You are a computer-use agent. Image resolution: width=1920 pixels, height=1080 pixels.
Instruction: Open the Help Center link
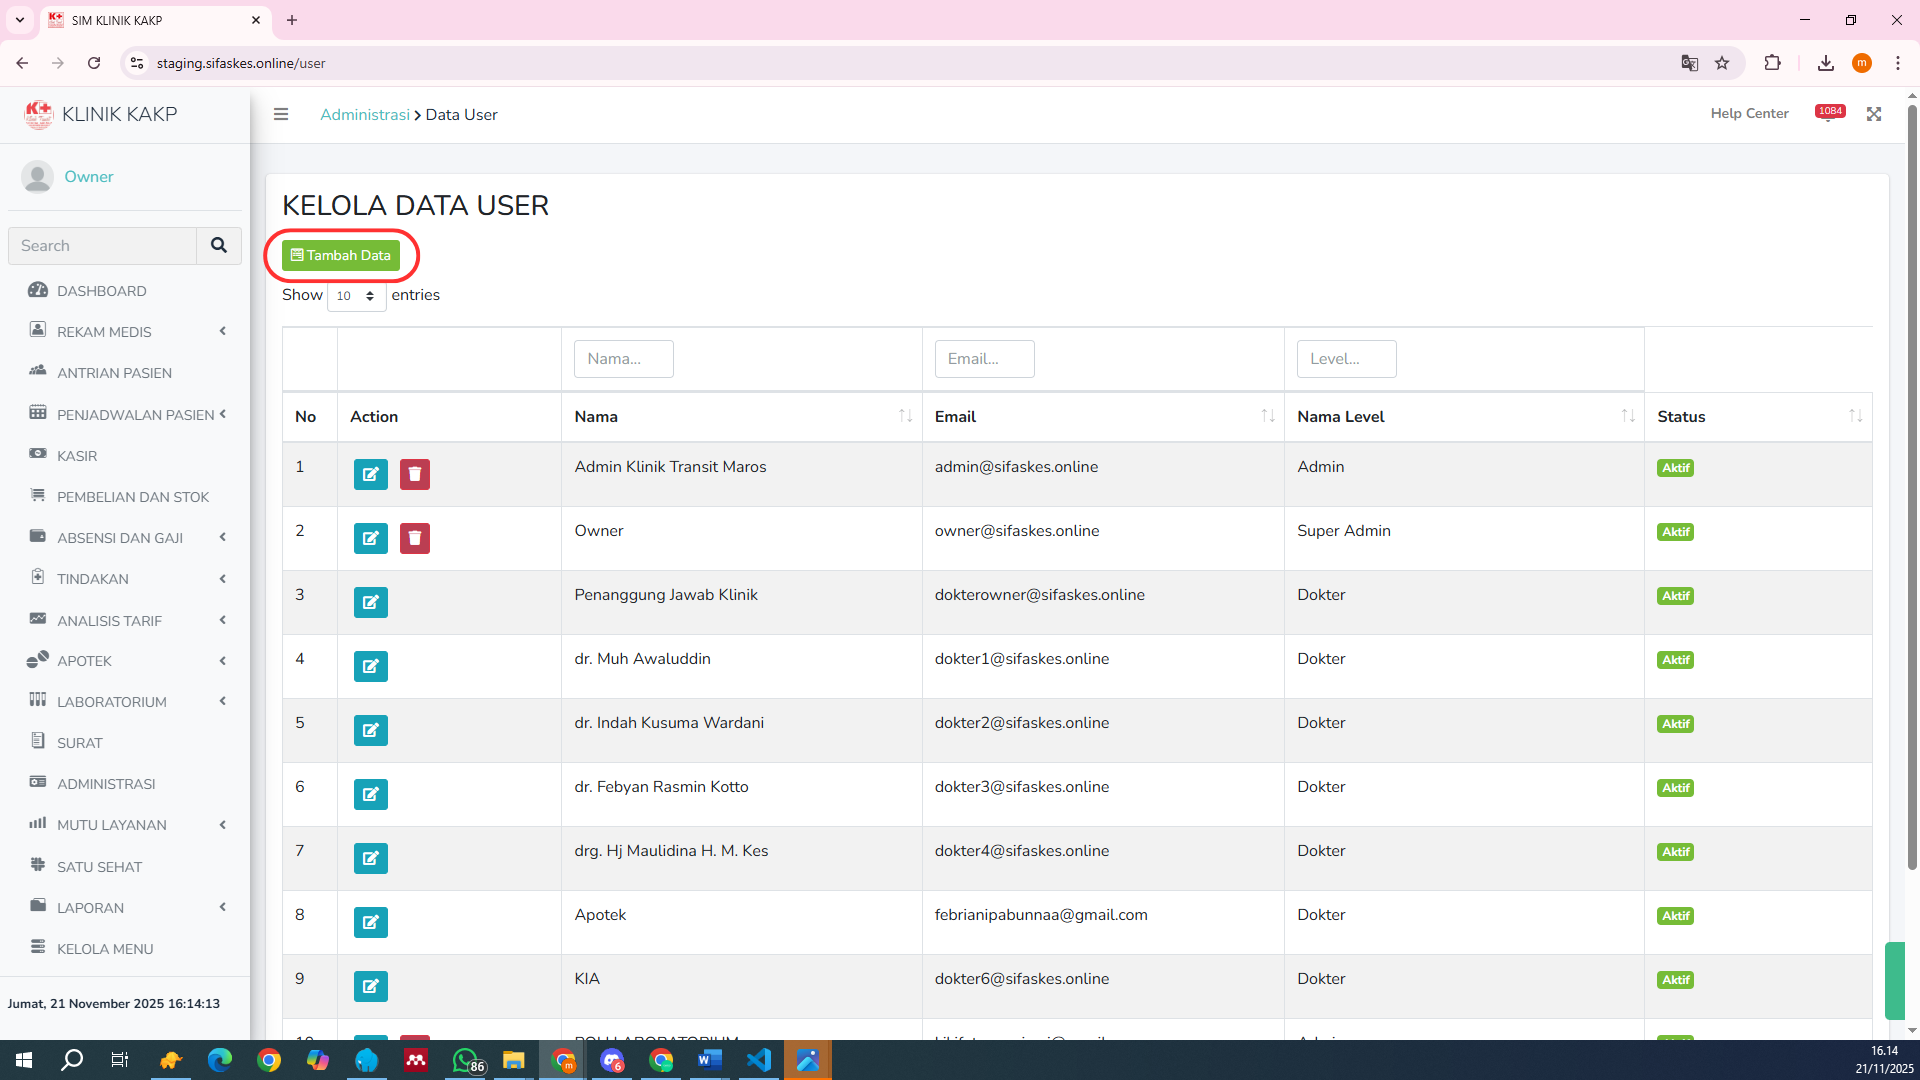(1749, 114)
